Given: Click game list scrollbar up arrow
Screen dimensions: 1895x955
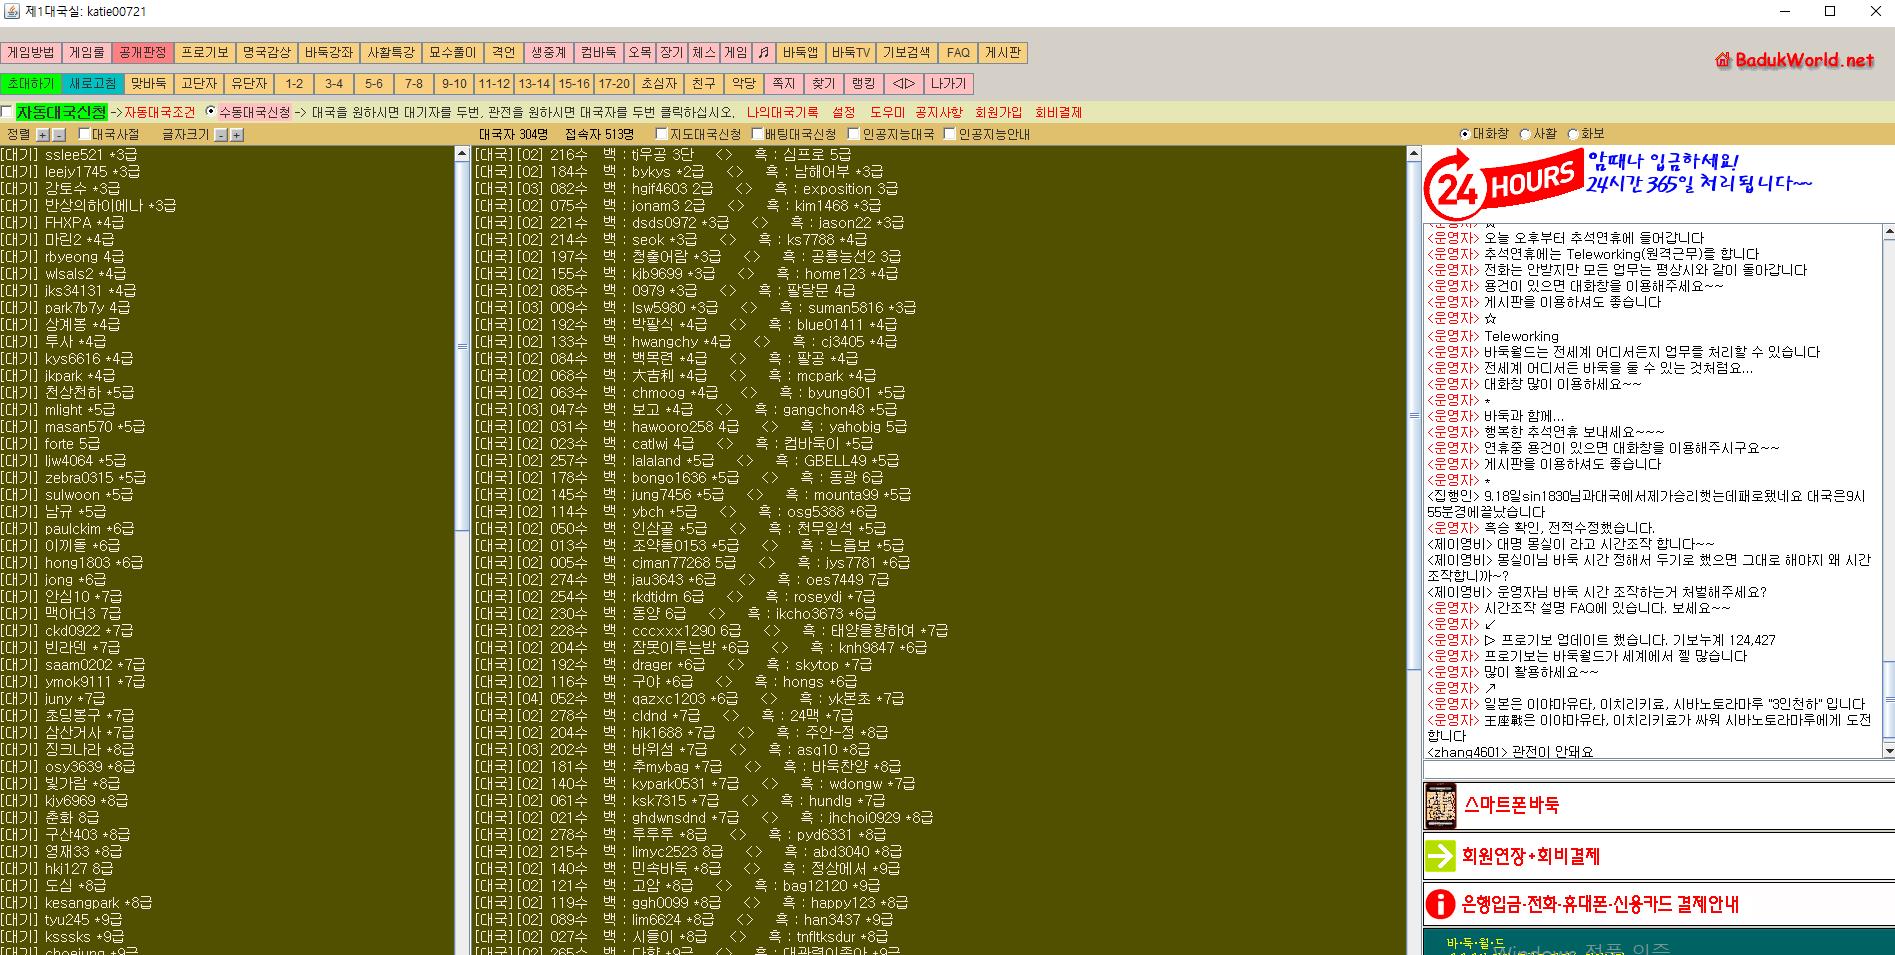Looking at the screenshot, I should pyautogui.click(x=1414, y=154).
